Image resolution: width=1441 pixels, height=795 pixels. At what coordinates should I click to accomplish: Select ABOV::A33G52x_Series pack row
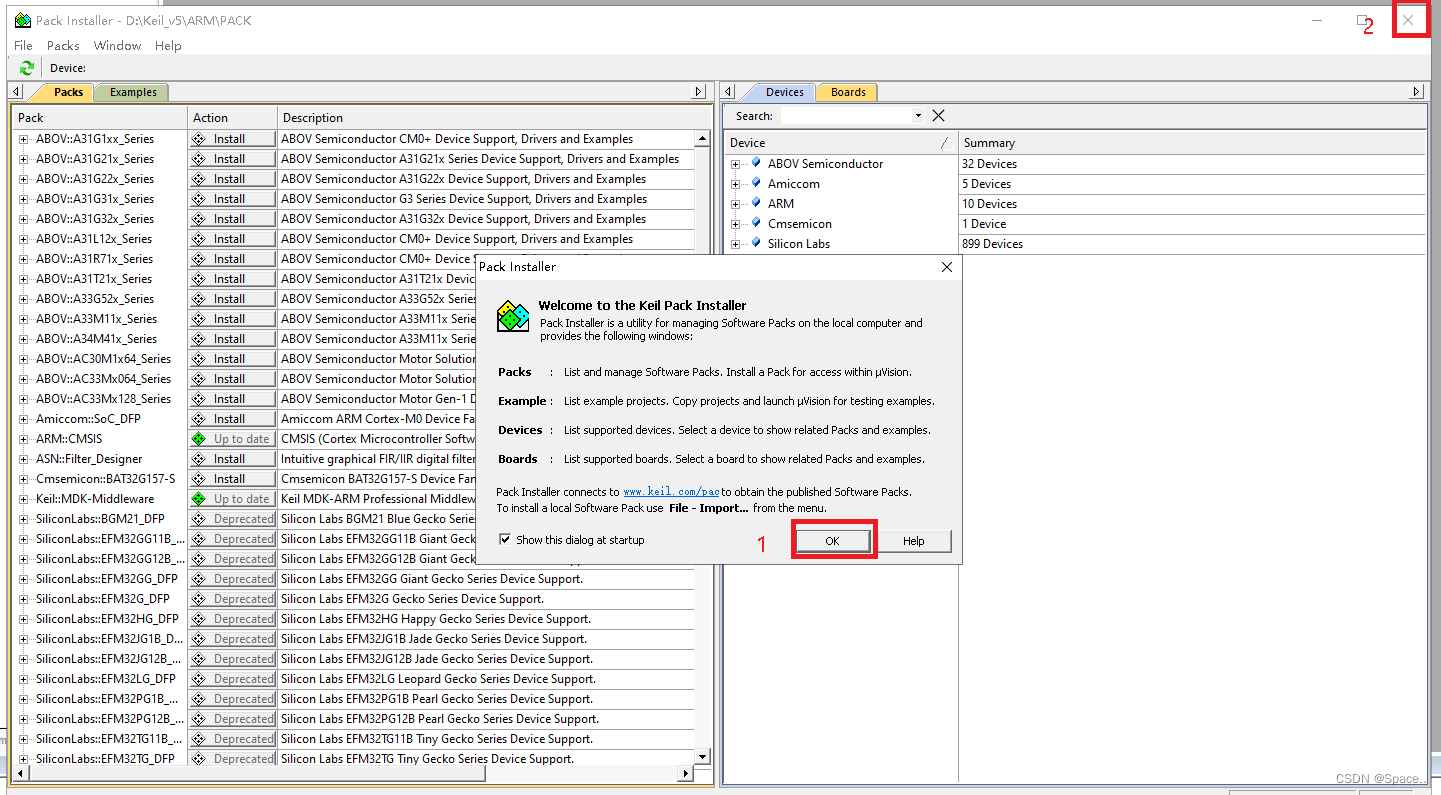(95, 299)
